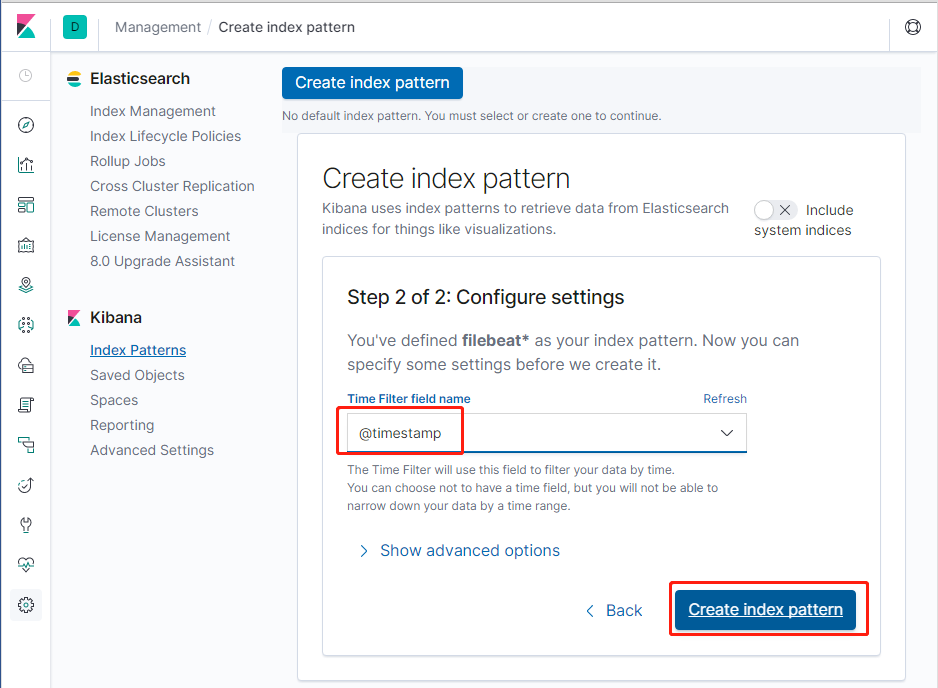Screen dimensions: 938x688
Task: Click Refresh link for time fields
Action: [x=724, y=399]
